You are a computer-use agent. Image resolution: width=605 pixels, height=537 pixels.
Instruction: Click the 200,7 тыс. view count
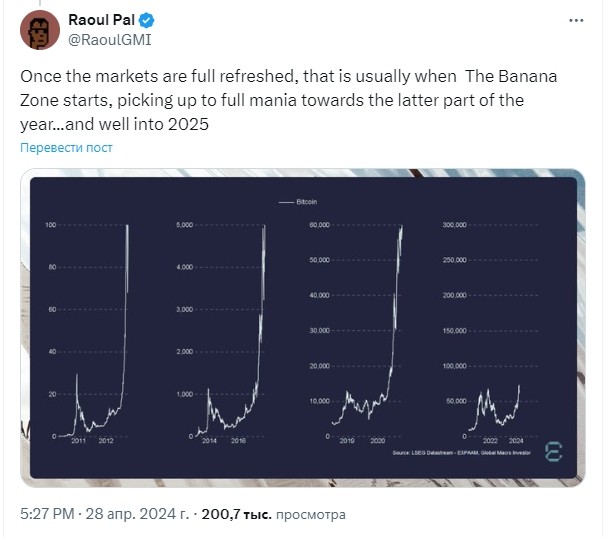tap(234, 515)
